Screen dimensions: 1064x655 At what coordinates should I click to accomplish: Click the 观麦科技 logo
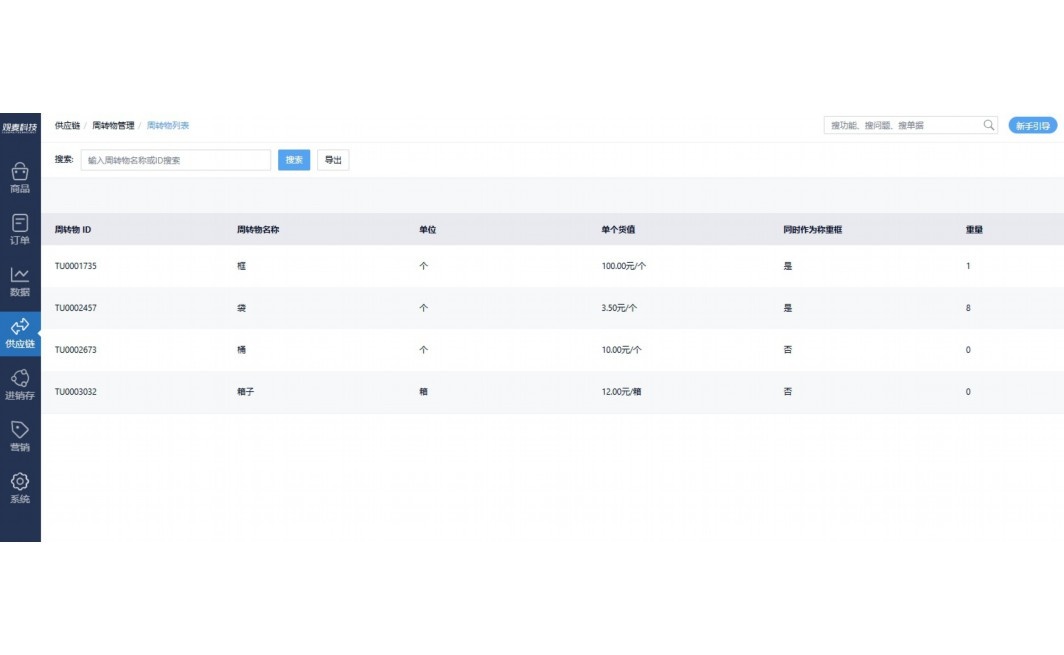[20, 127]
